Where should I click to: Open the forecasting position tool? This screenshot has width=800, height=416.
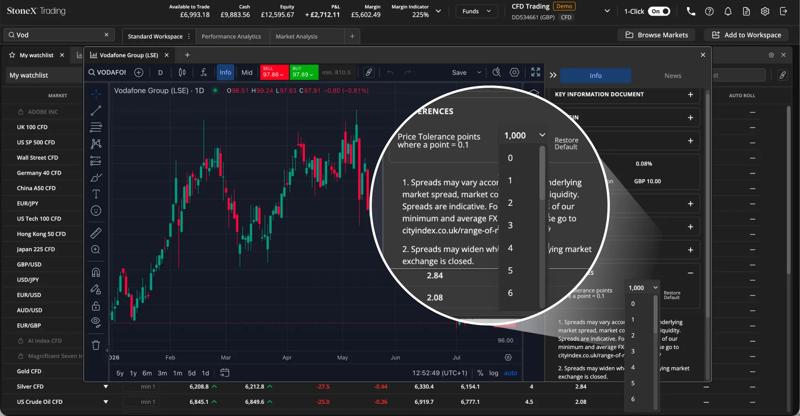[x=96, y=161]
